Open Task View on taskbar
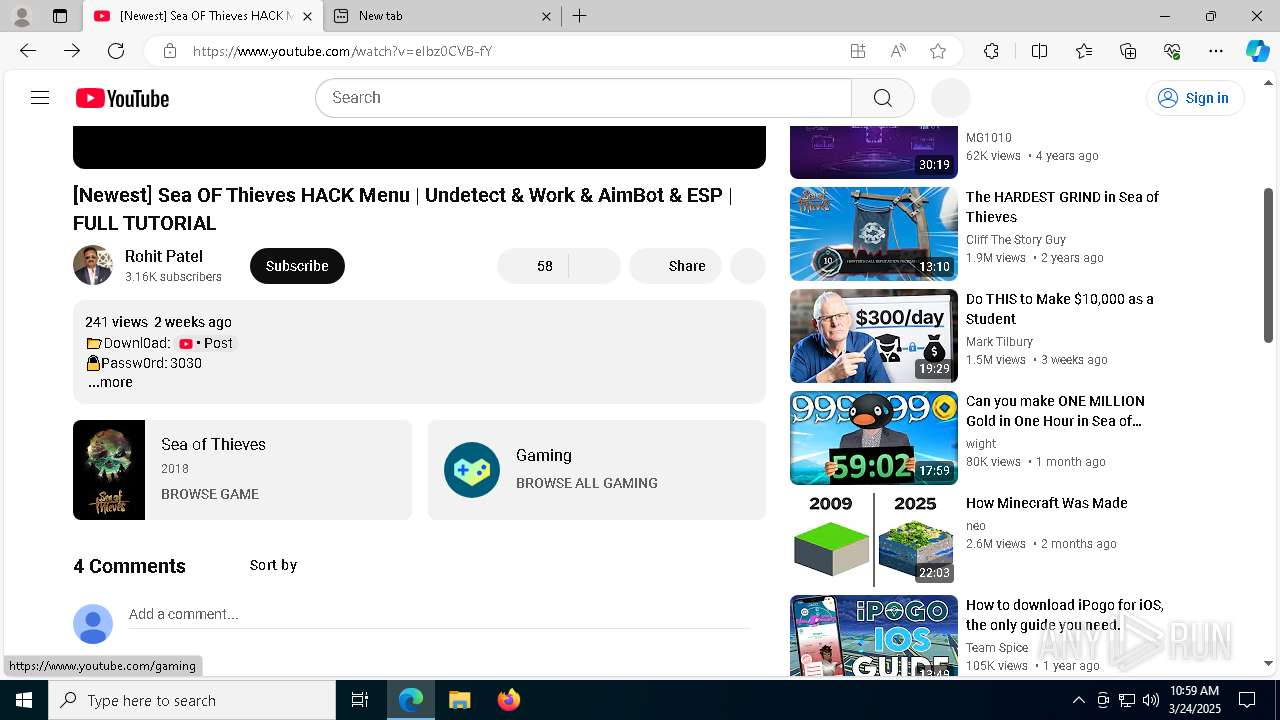The image size is (1280, 720). coord(360,700)
